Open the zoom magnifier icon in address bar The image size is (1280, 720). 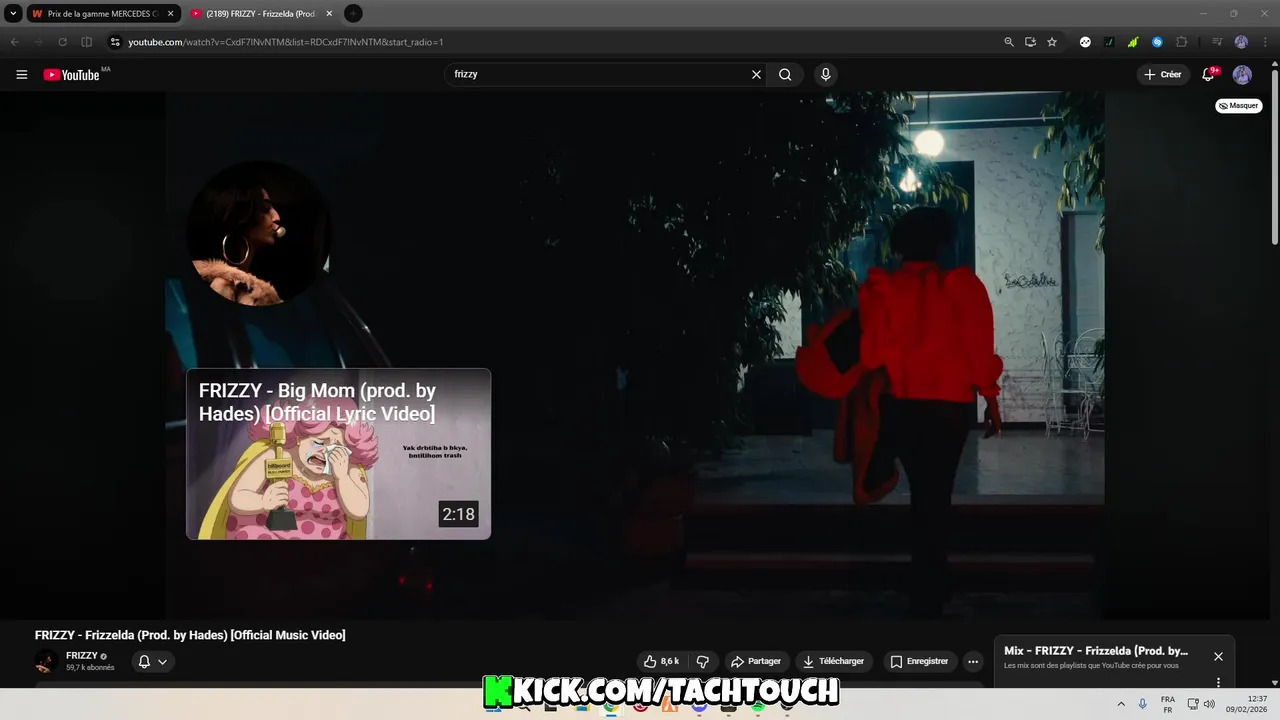pyautogui.click(x=1009, y=42)
